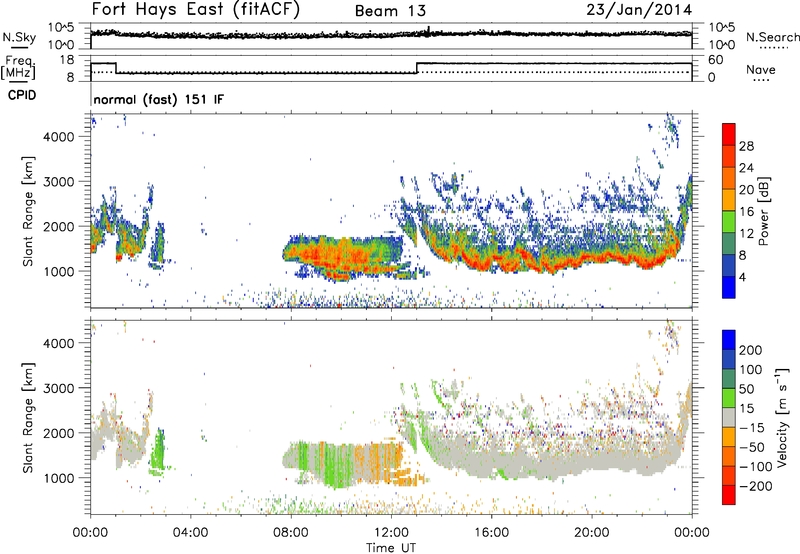Select the Power colorbar segment between 16 and 20

[729, 200]
